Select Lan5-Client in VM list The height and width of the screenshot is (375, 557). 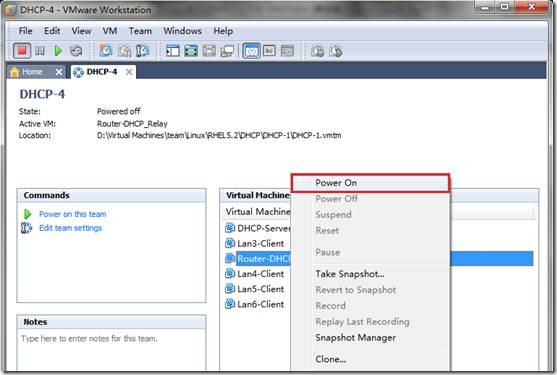click(260, 289)
